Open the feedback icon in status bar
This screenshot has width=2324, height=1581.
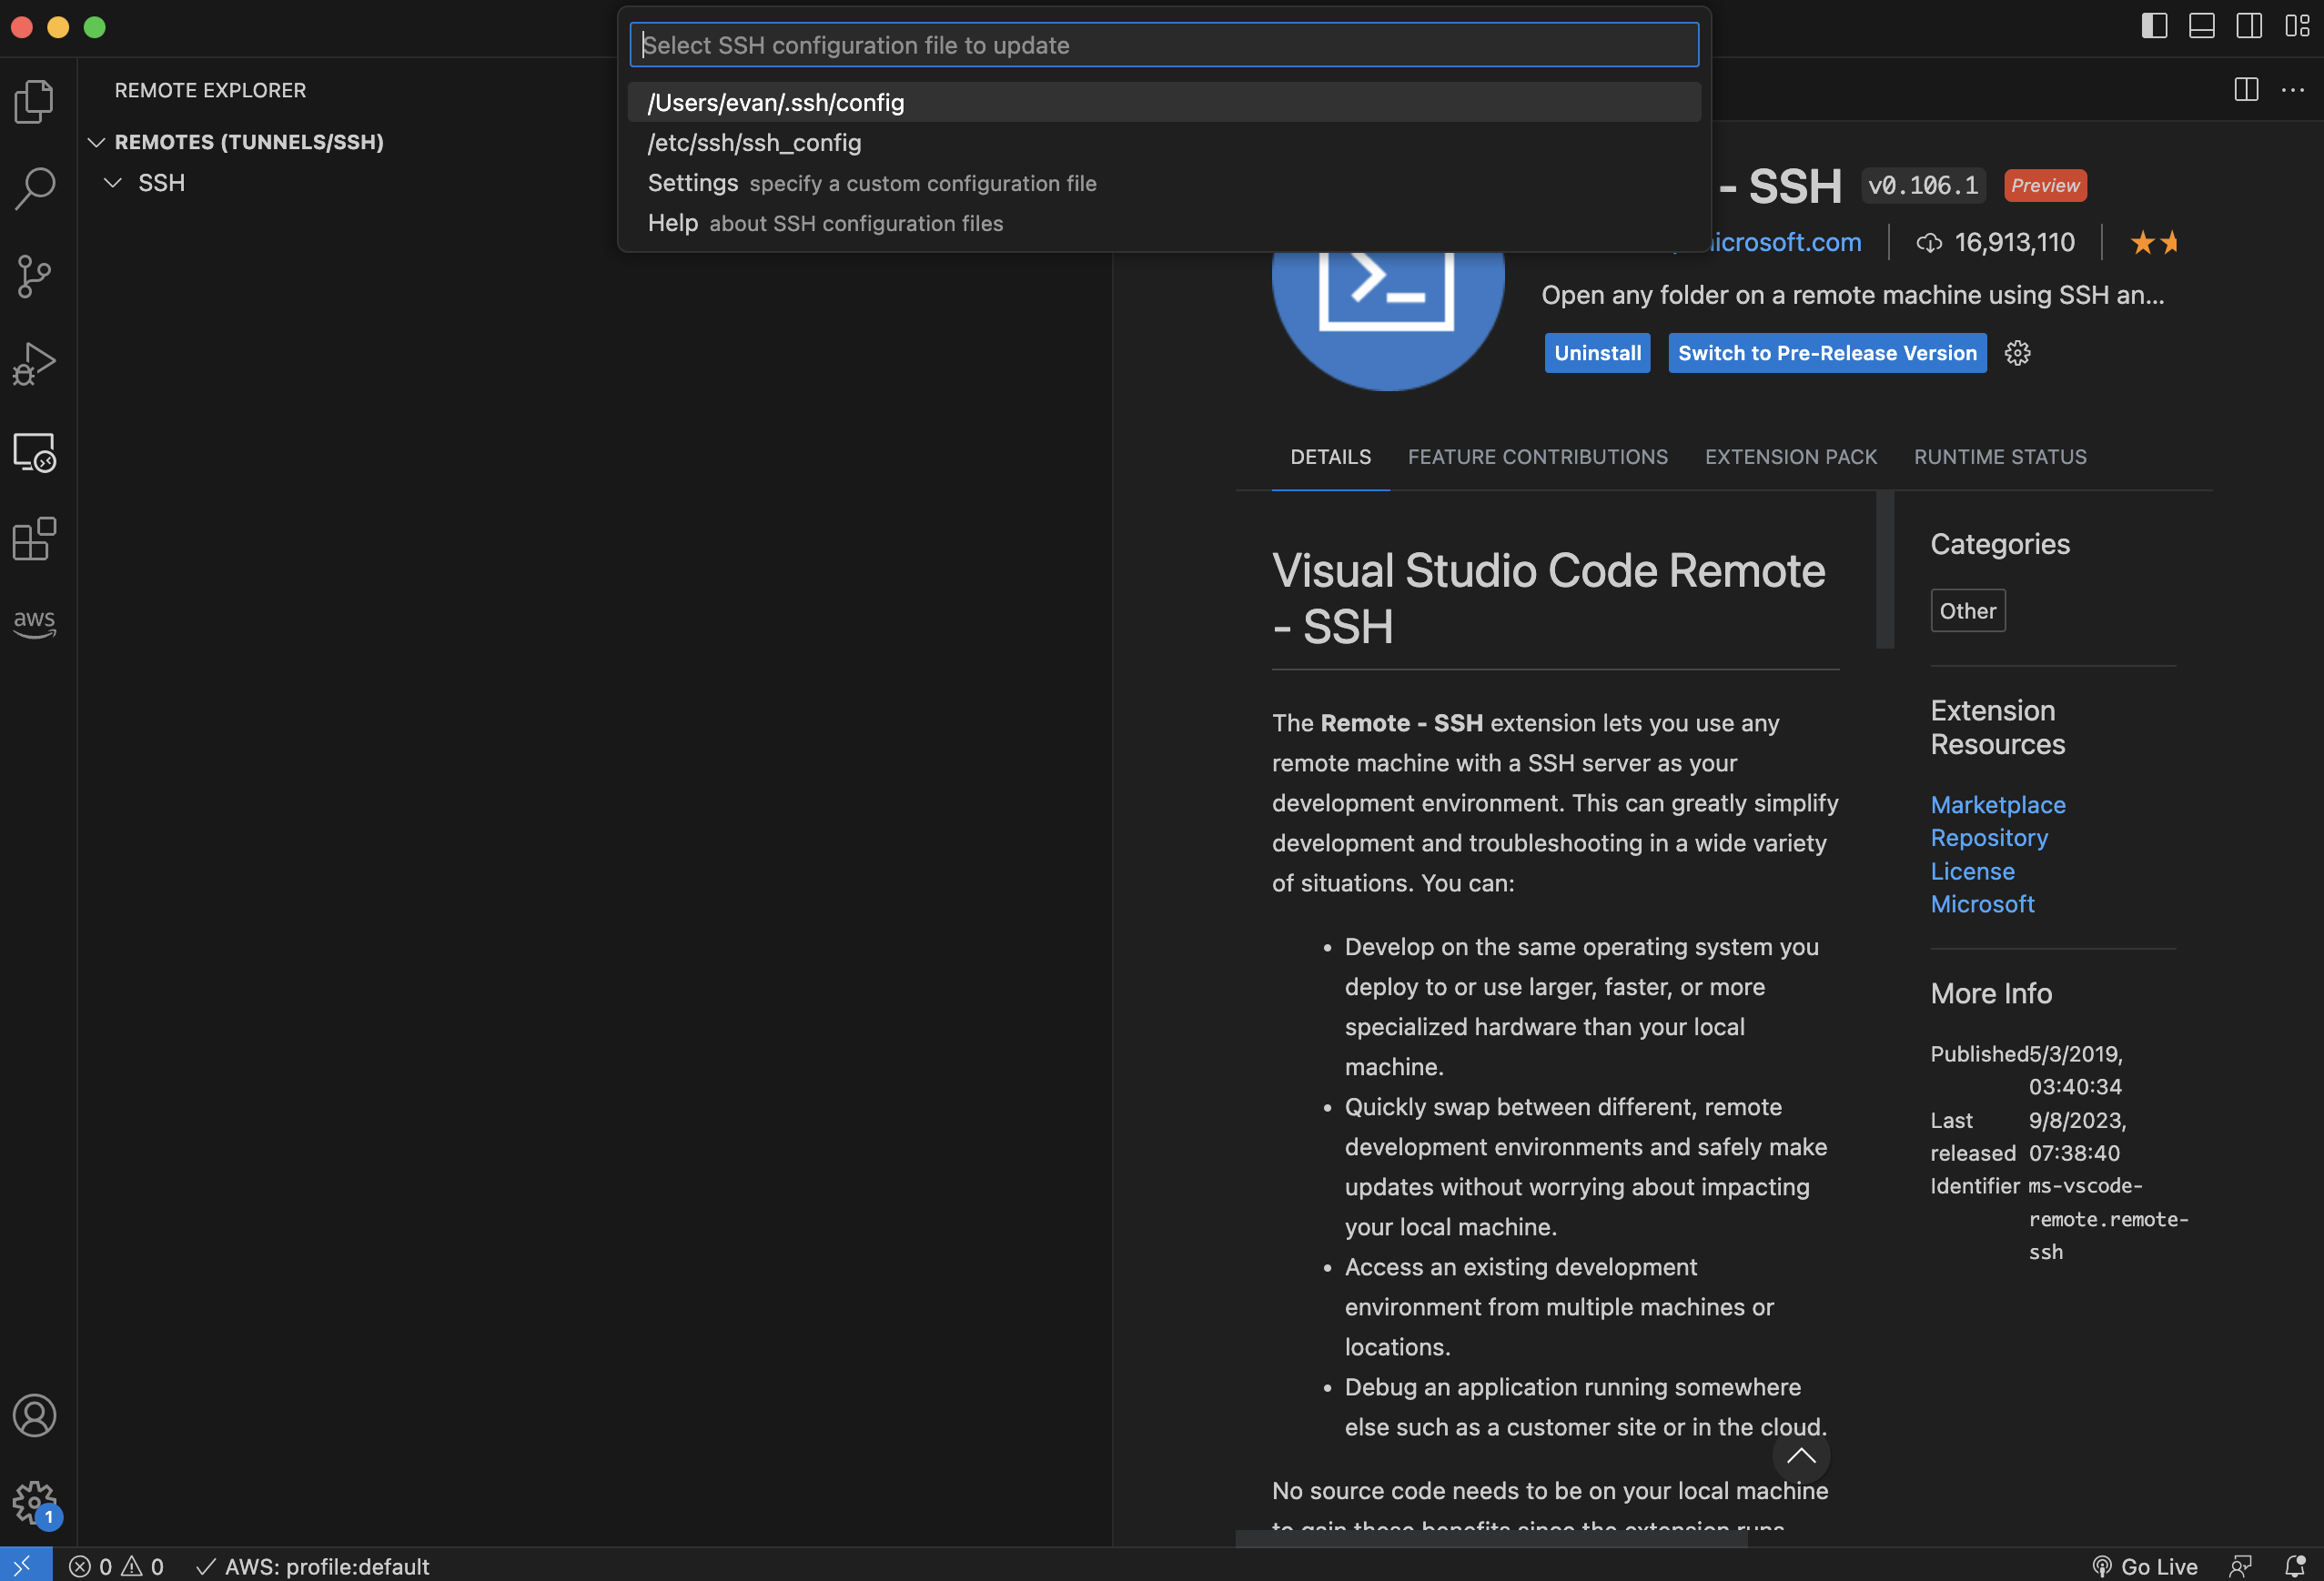2241,1566
